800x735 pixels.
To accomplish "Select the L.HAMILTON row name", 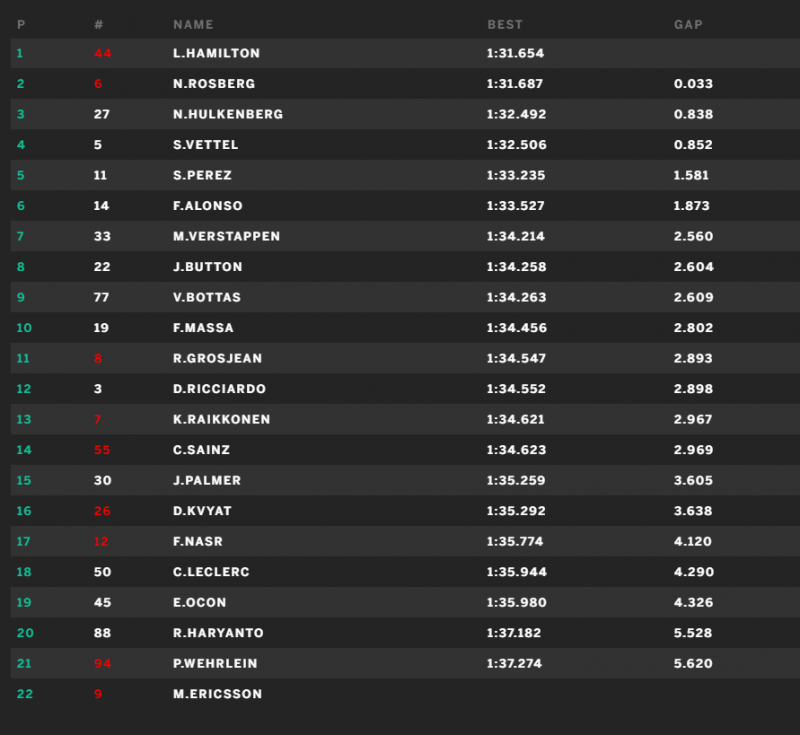I will tap(216, 53).
